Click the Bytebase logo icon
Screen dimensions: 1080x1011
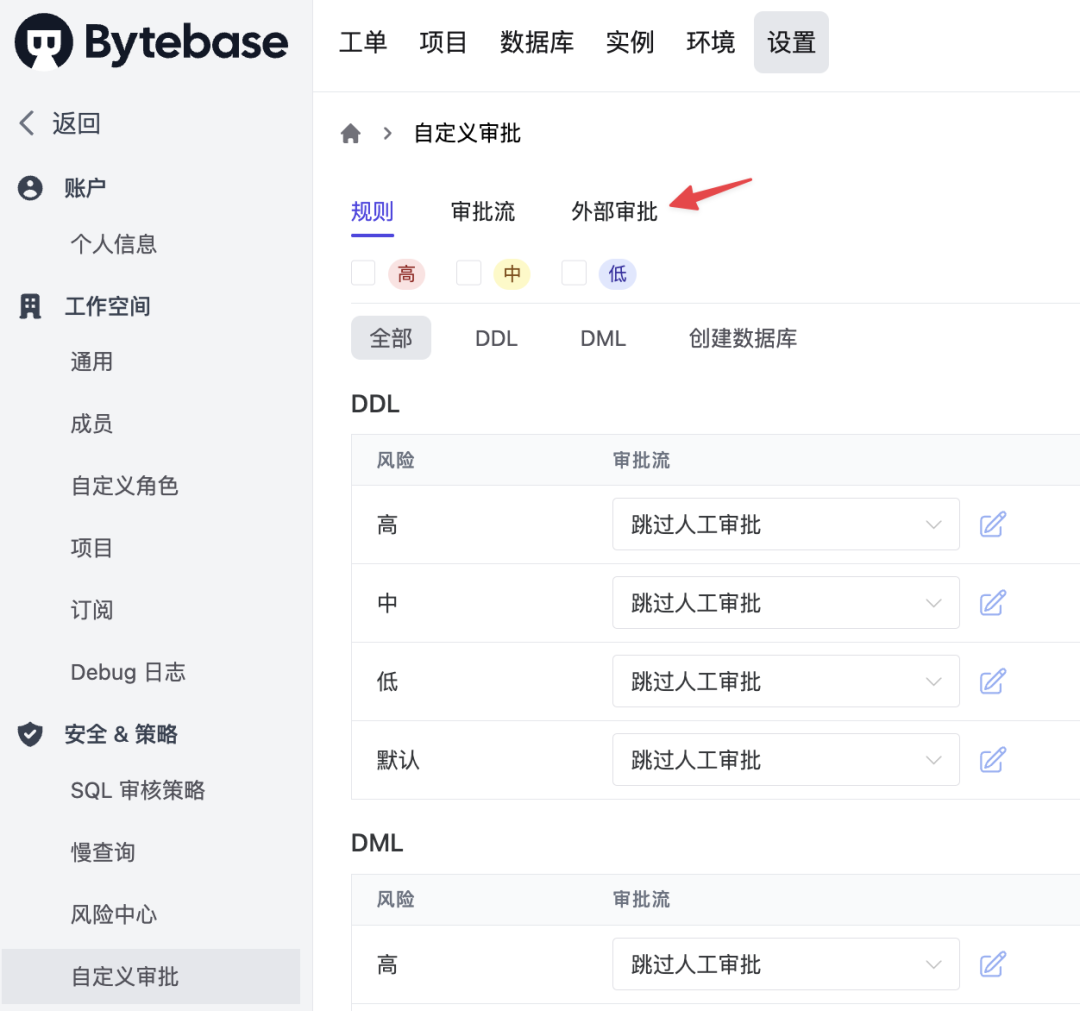click(x=44, y=42)
